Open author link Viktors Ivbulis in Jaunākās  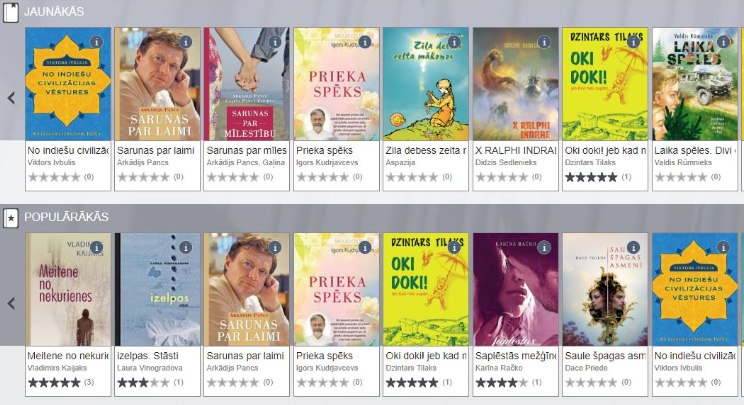click(51, 163)
